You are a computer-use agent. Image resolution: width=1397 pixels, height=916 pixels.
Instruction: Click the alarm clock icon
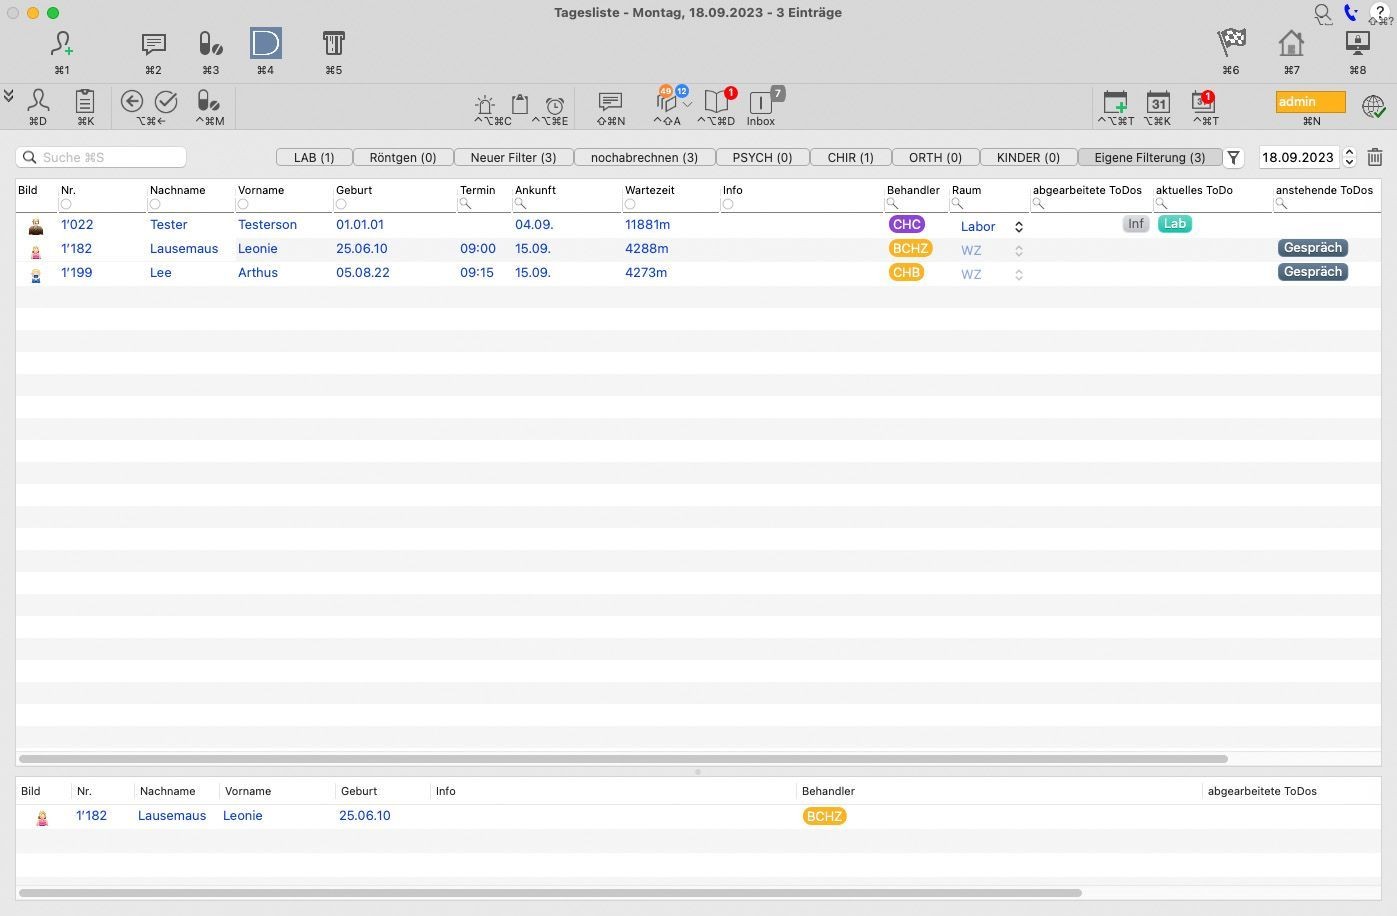click(x=554, y=104)
